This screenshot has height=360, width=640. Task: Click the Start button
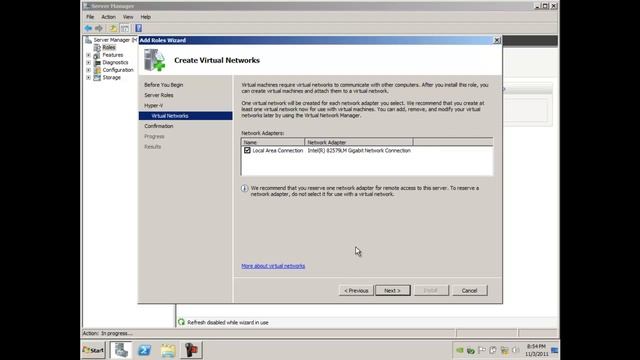pos(93,350)
